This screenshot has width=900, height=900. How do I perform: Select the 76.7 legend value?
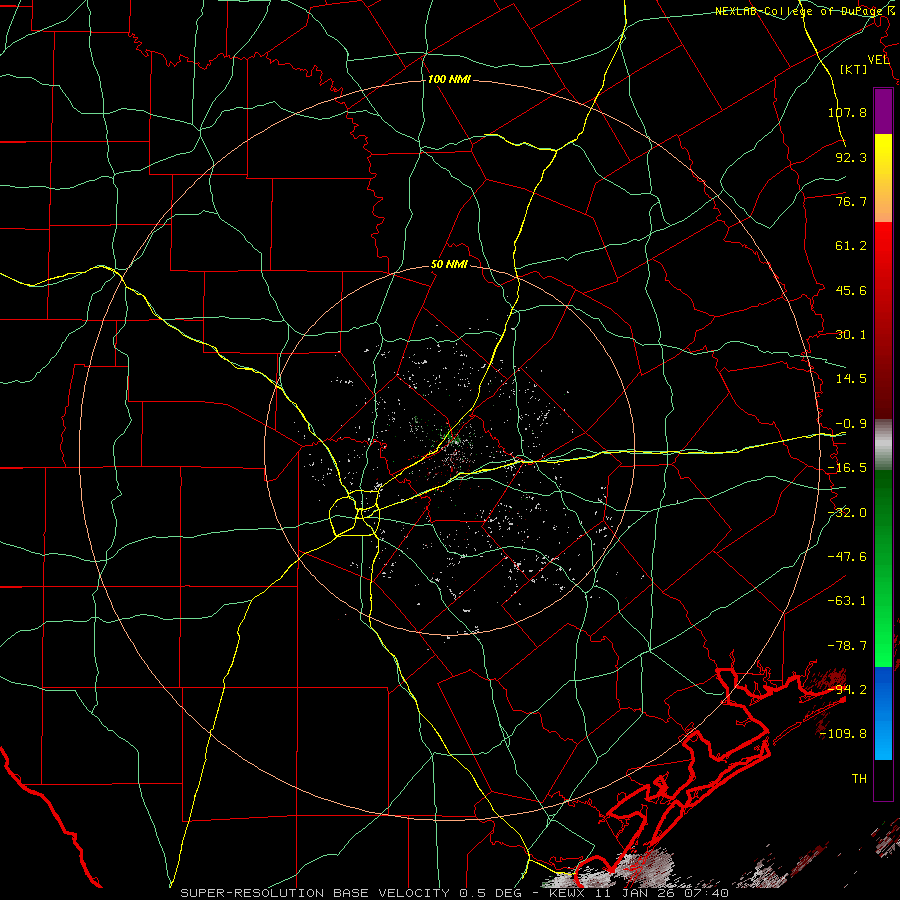click(x=851, y=201)
